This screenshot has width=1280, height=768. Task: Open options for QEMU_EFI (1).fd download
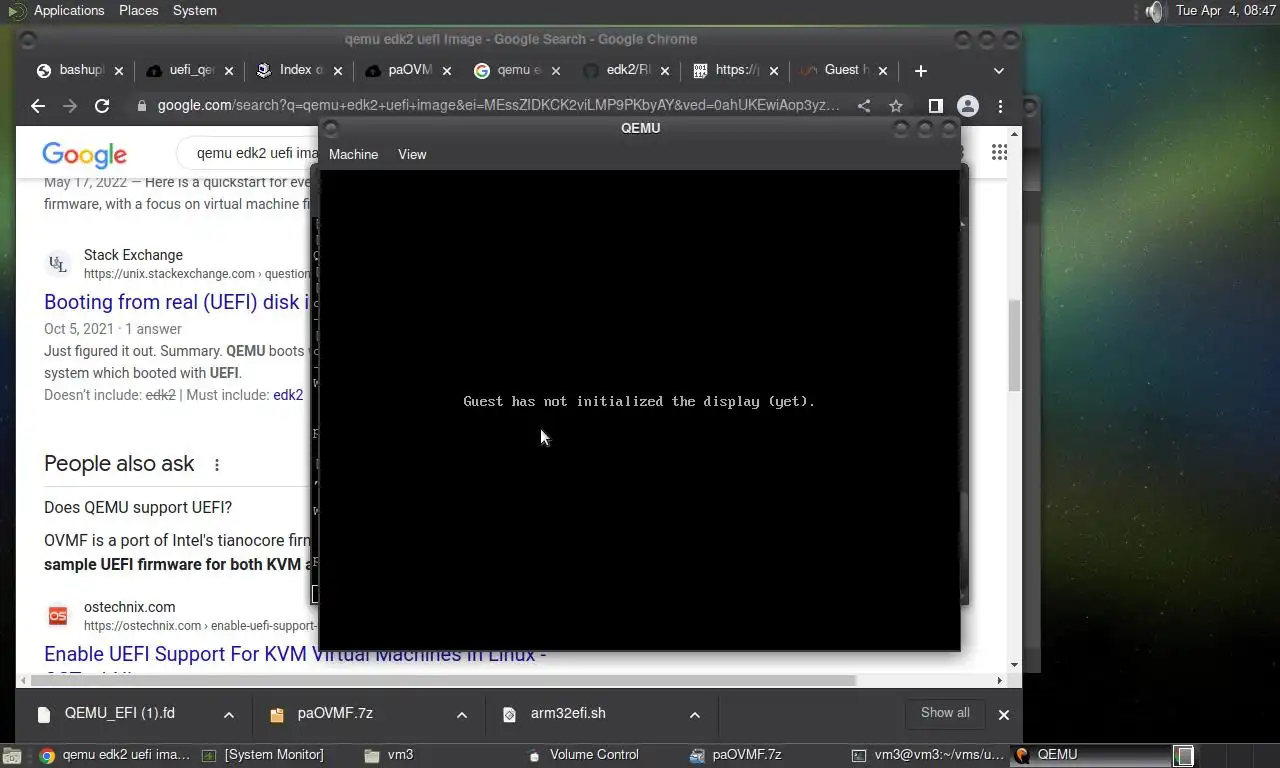coord(229,714)
